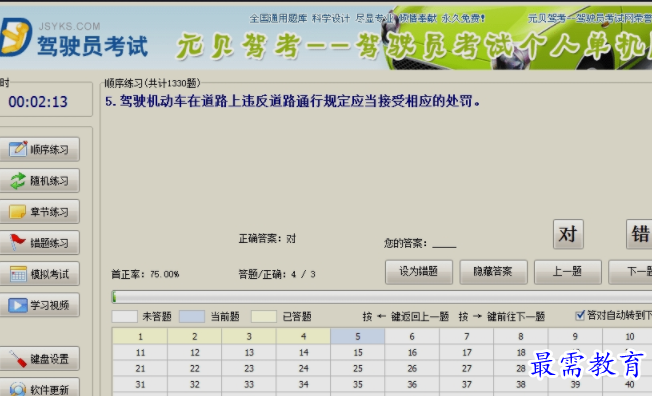Jump to question 2 in grid
Screen dimensions: 652x396
pos(195,337)
